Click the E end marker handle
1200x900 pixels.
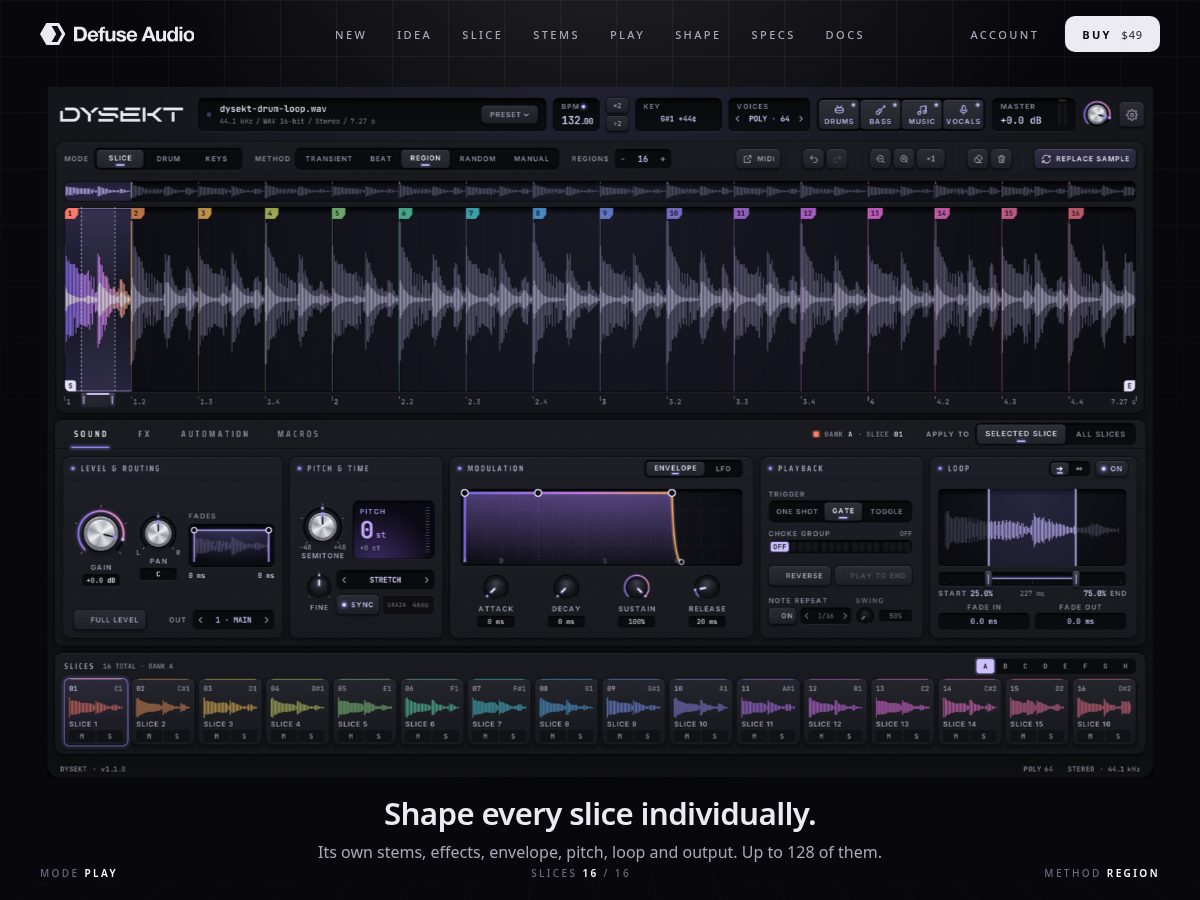click(x=1129, y=385)
